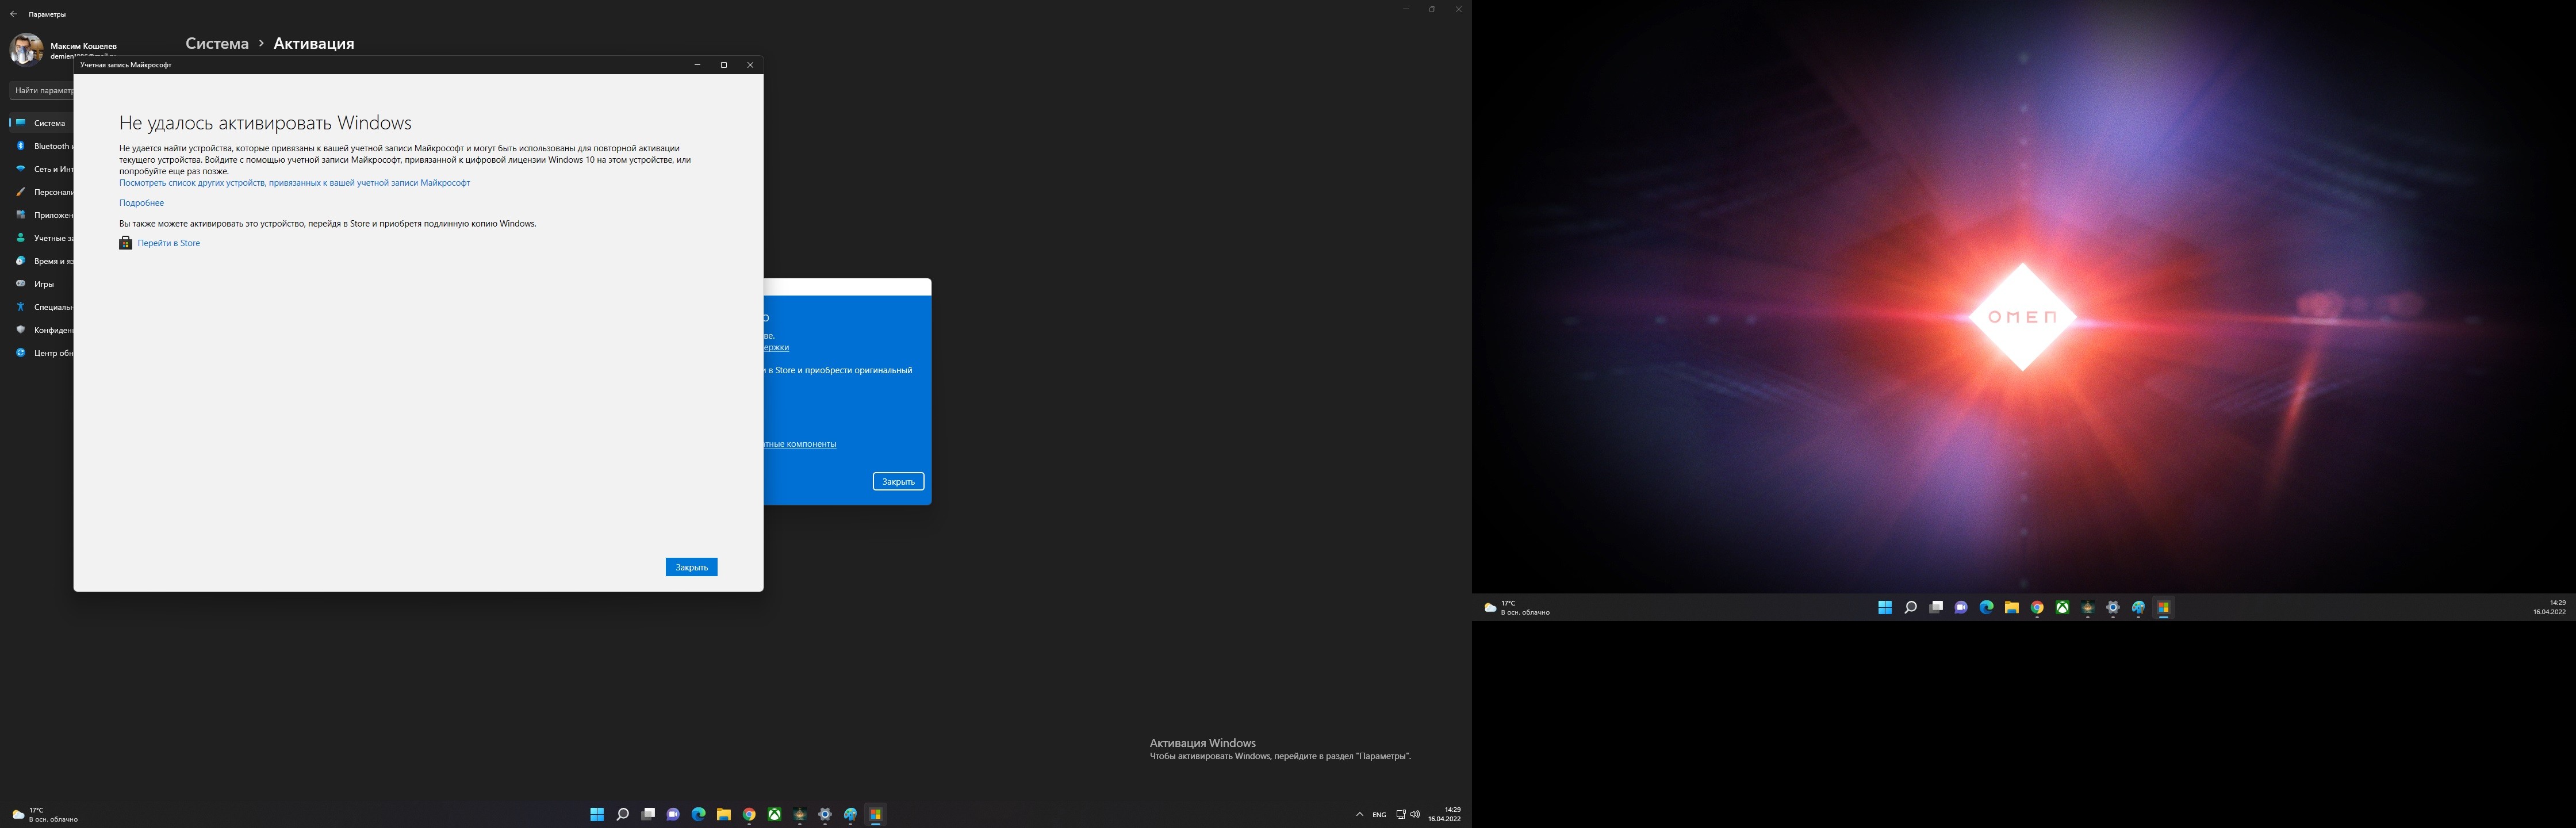Open the game icon on left monitor taskbar

(799, 815)
